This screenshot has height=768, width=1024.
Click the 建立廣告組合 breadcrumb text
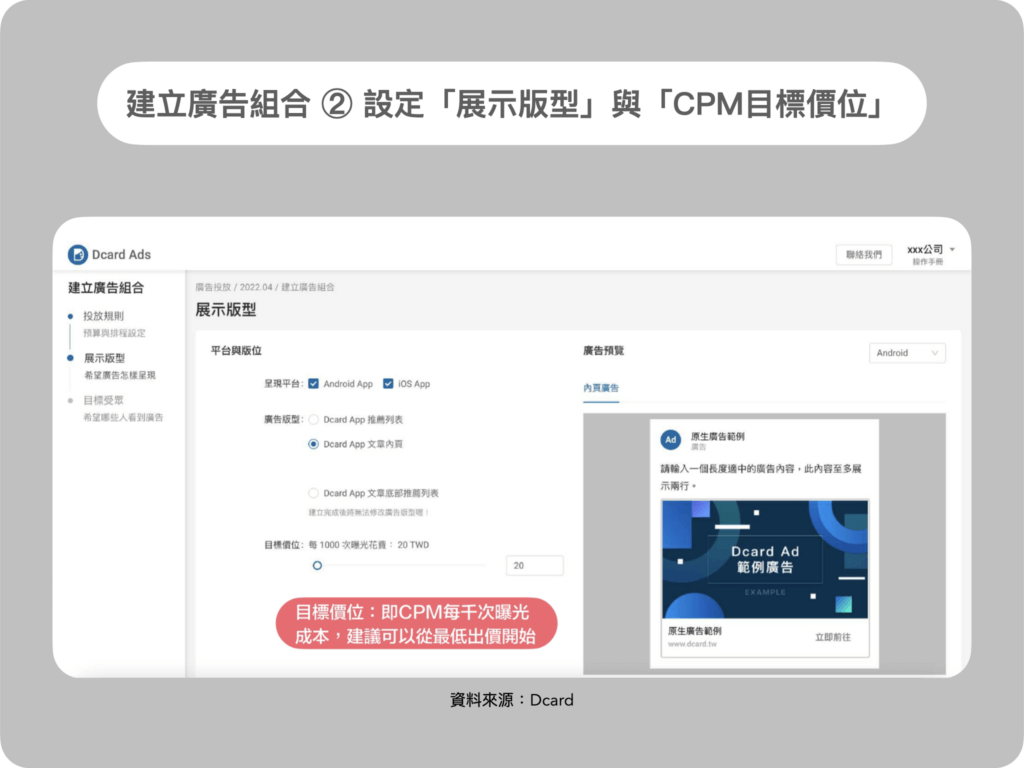308,287
